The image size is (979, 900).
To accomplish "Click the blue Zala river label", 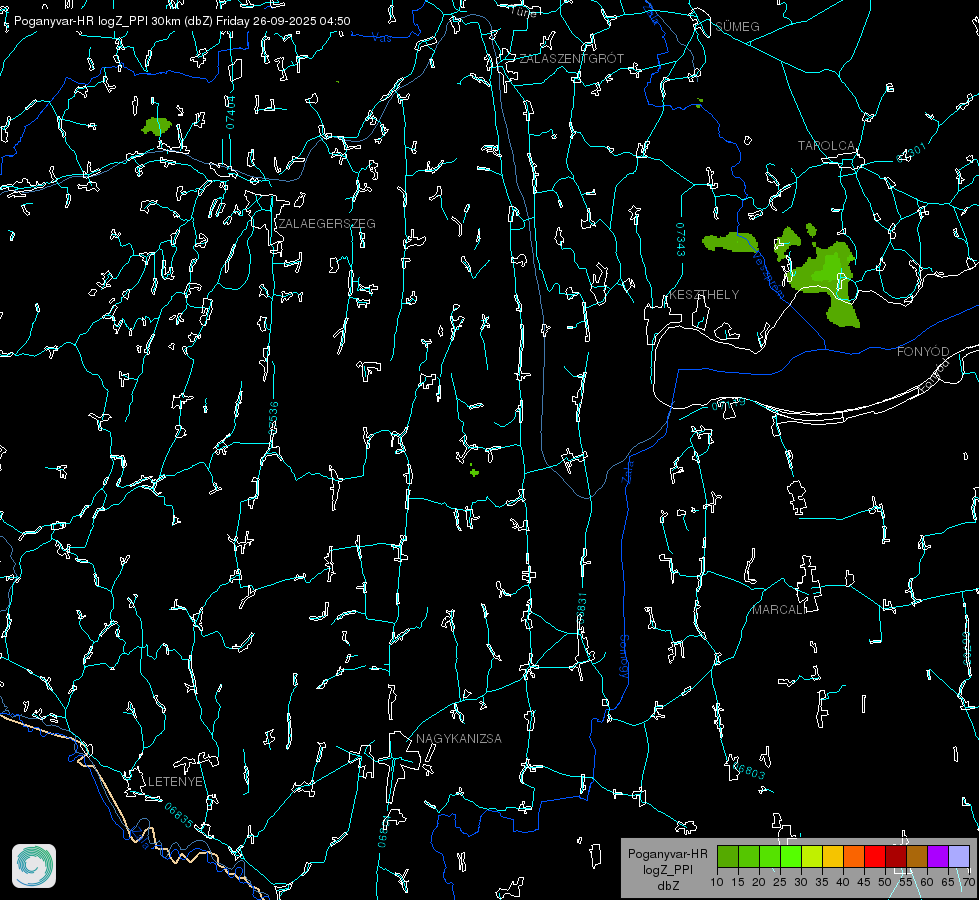I will 628,470.
